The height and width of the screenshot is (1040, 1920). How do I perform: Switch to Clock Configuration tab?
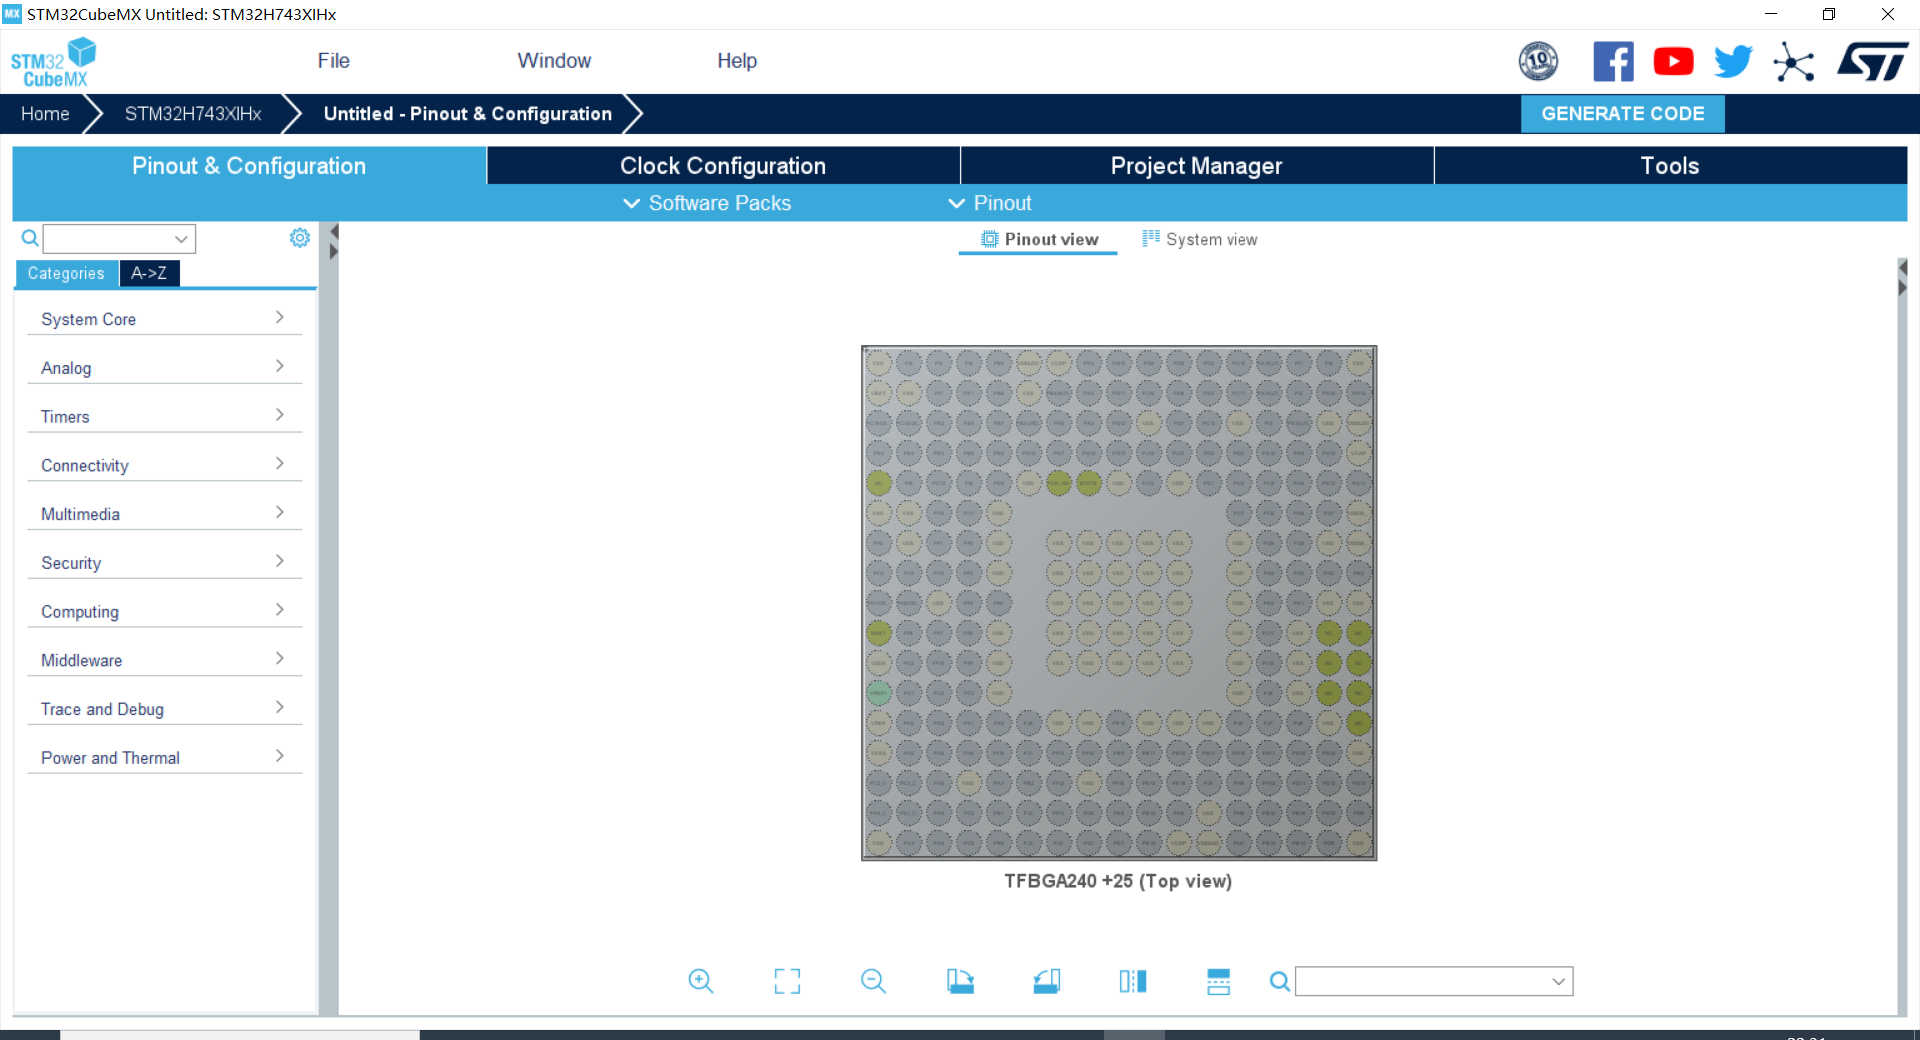[x=723, y=166]
